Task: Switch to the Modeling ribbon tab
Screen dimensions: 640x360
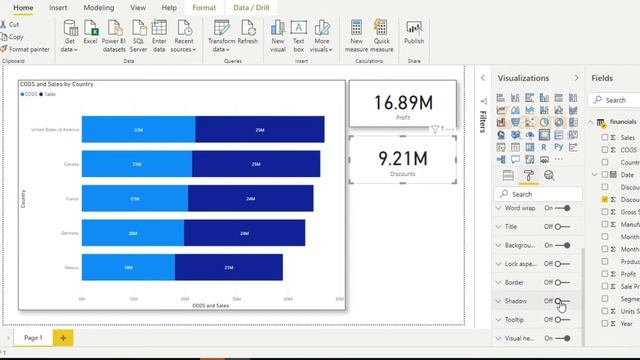Action: [99, 7]
